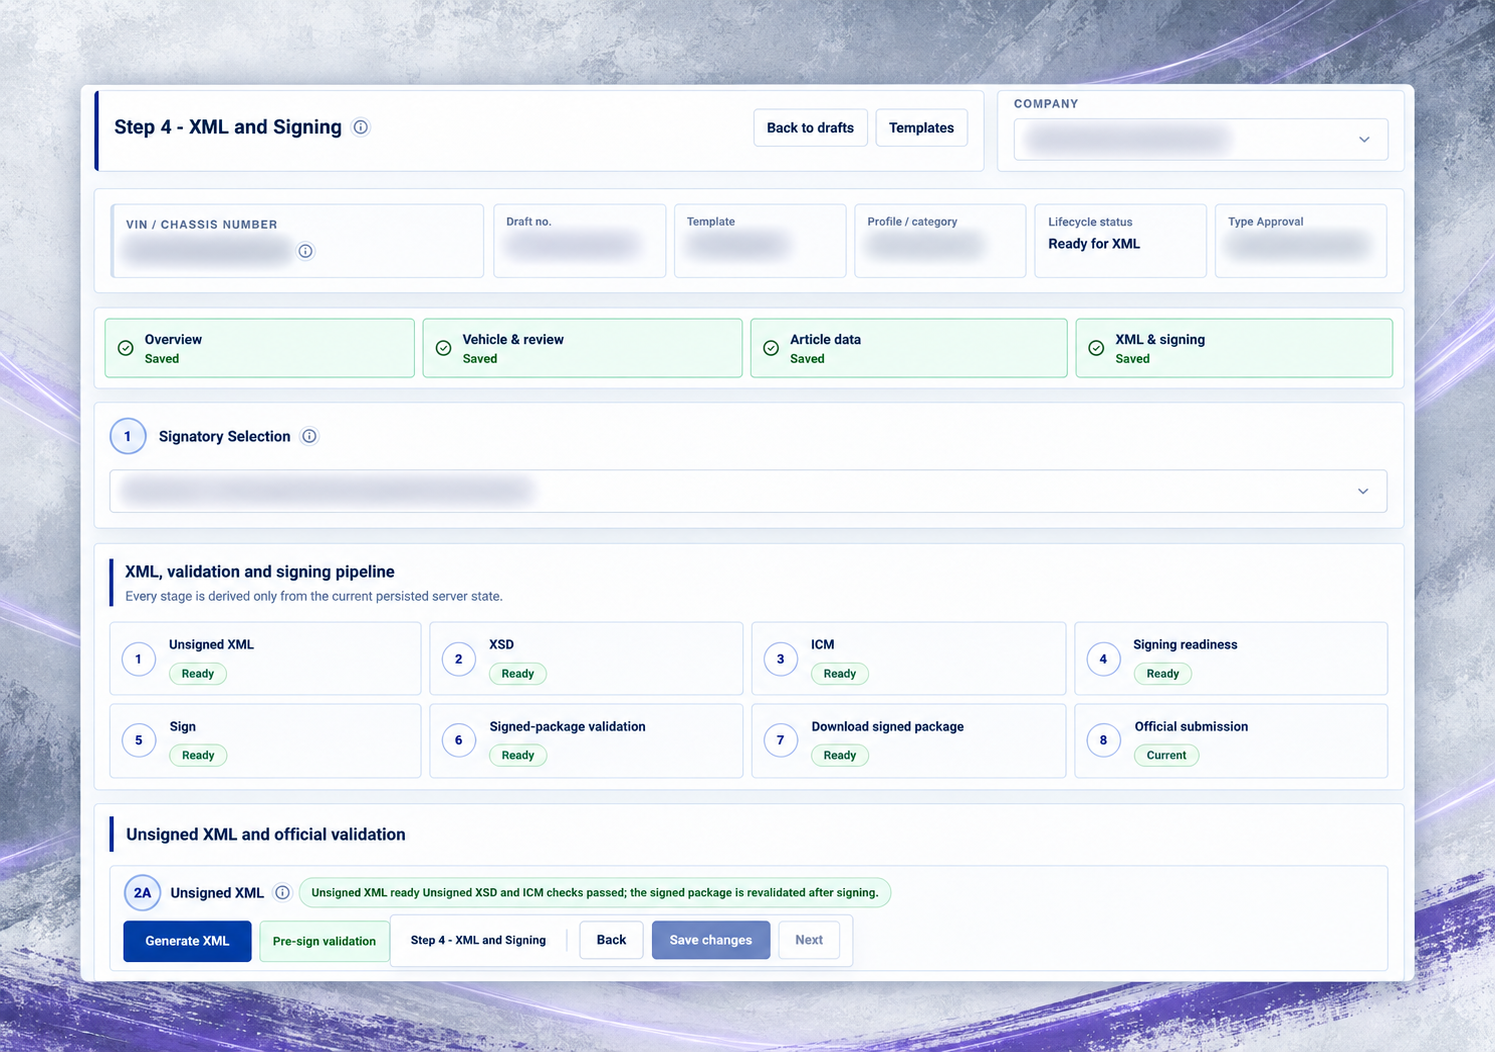Click Back to drafts button
Viewport: 1495px width, 1052px height.
[x=810, y=128]
